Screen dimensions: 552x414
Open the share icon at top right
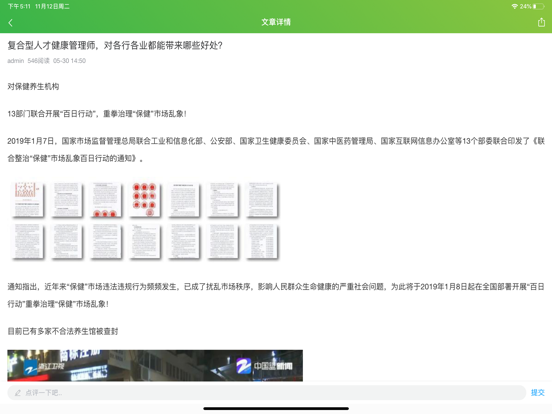(x=541, y=23)
